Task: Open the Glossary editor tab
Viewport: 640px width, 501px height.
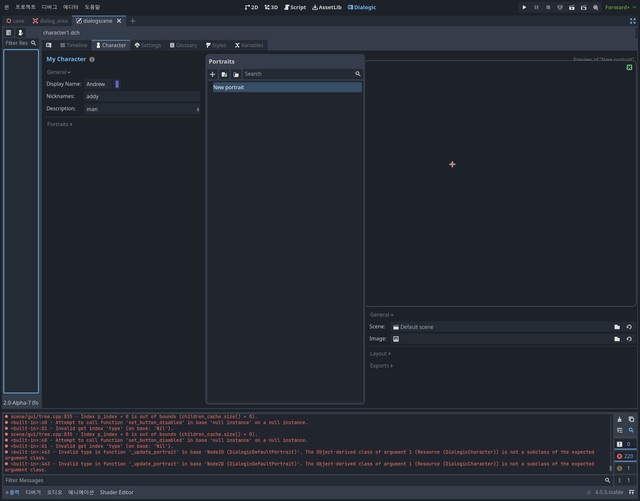Action: (183, 45)
